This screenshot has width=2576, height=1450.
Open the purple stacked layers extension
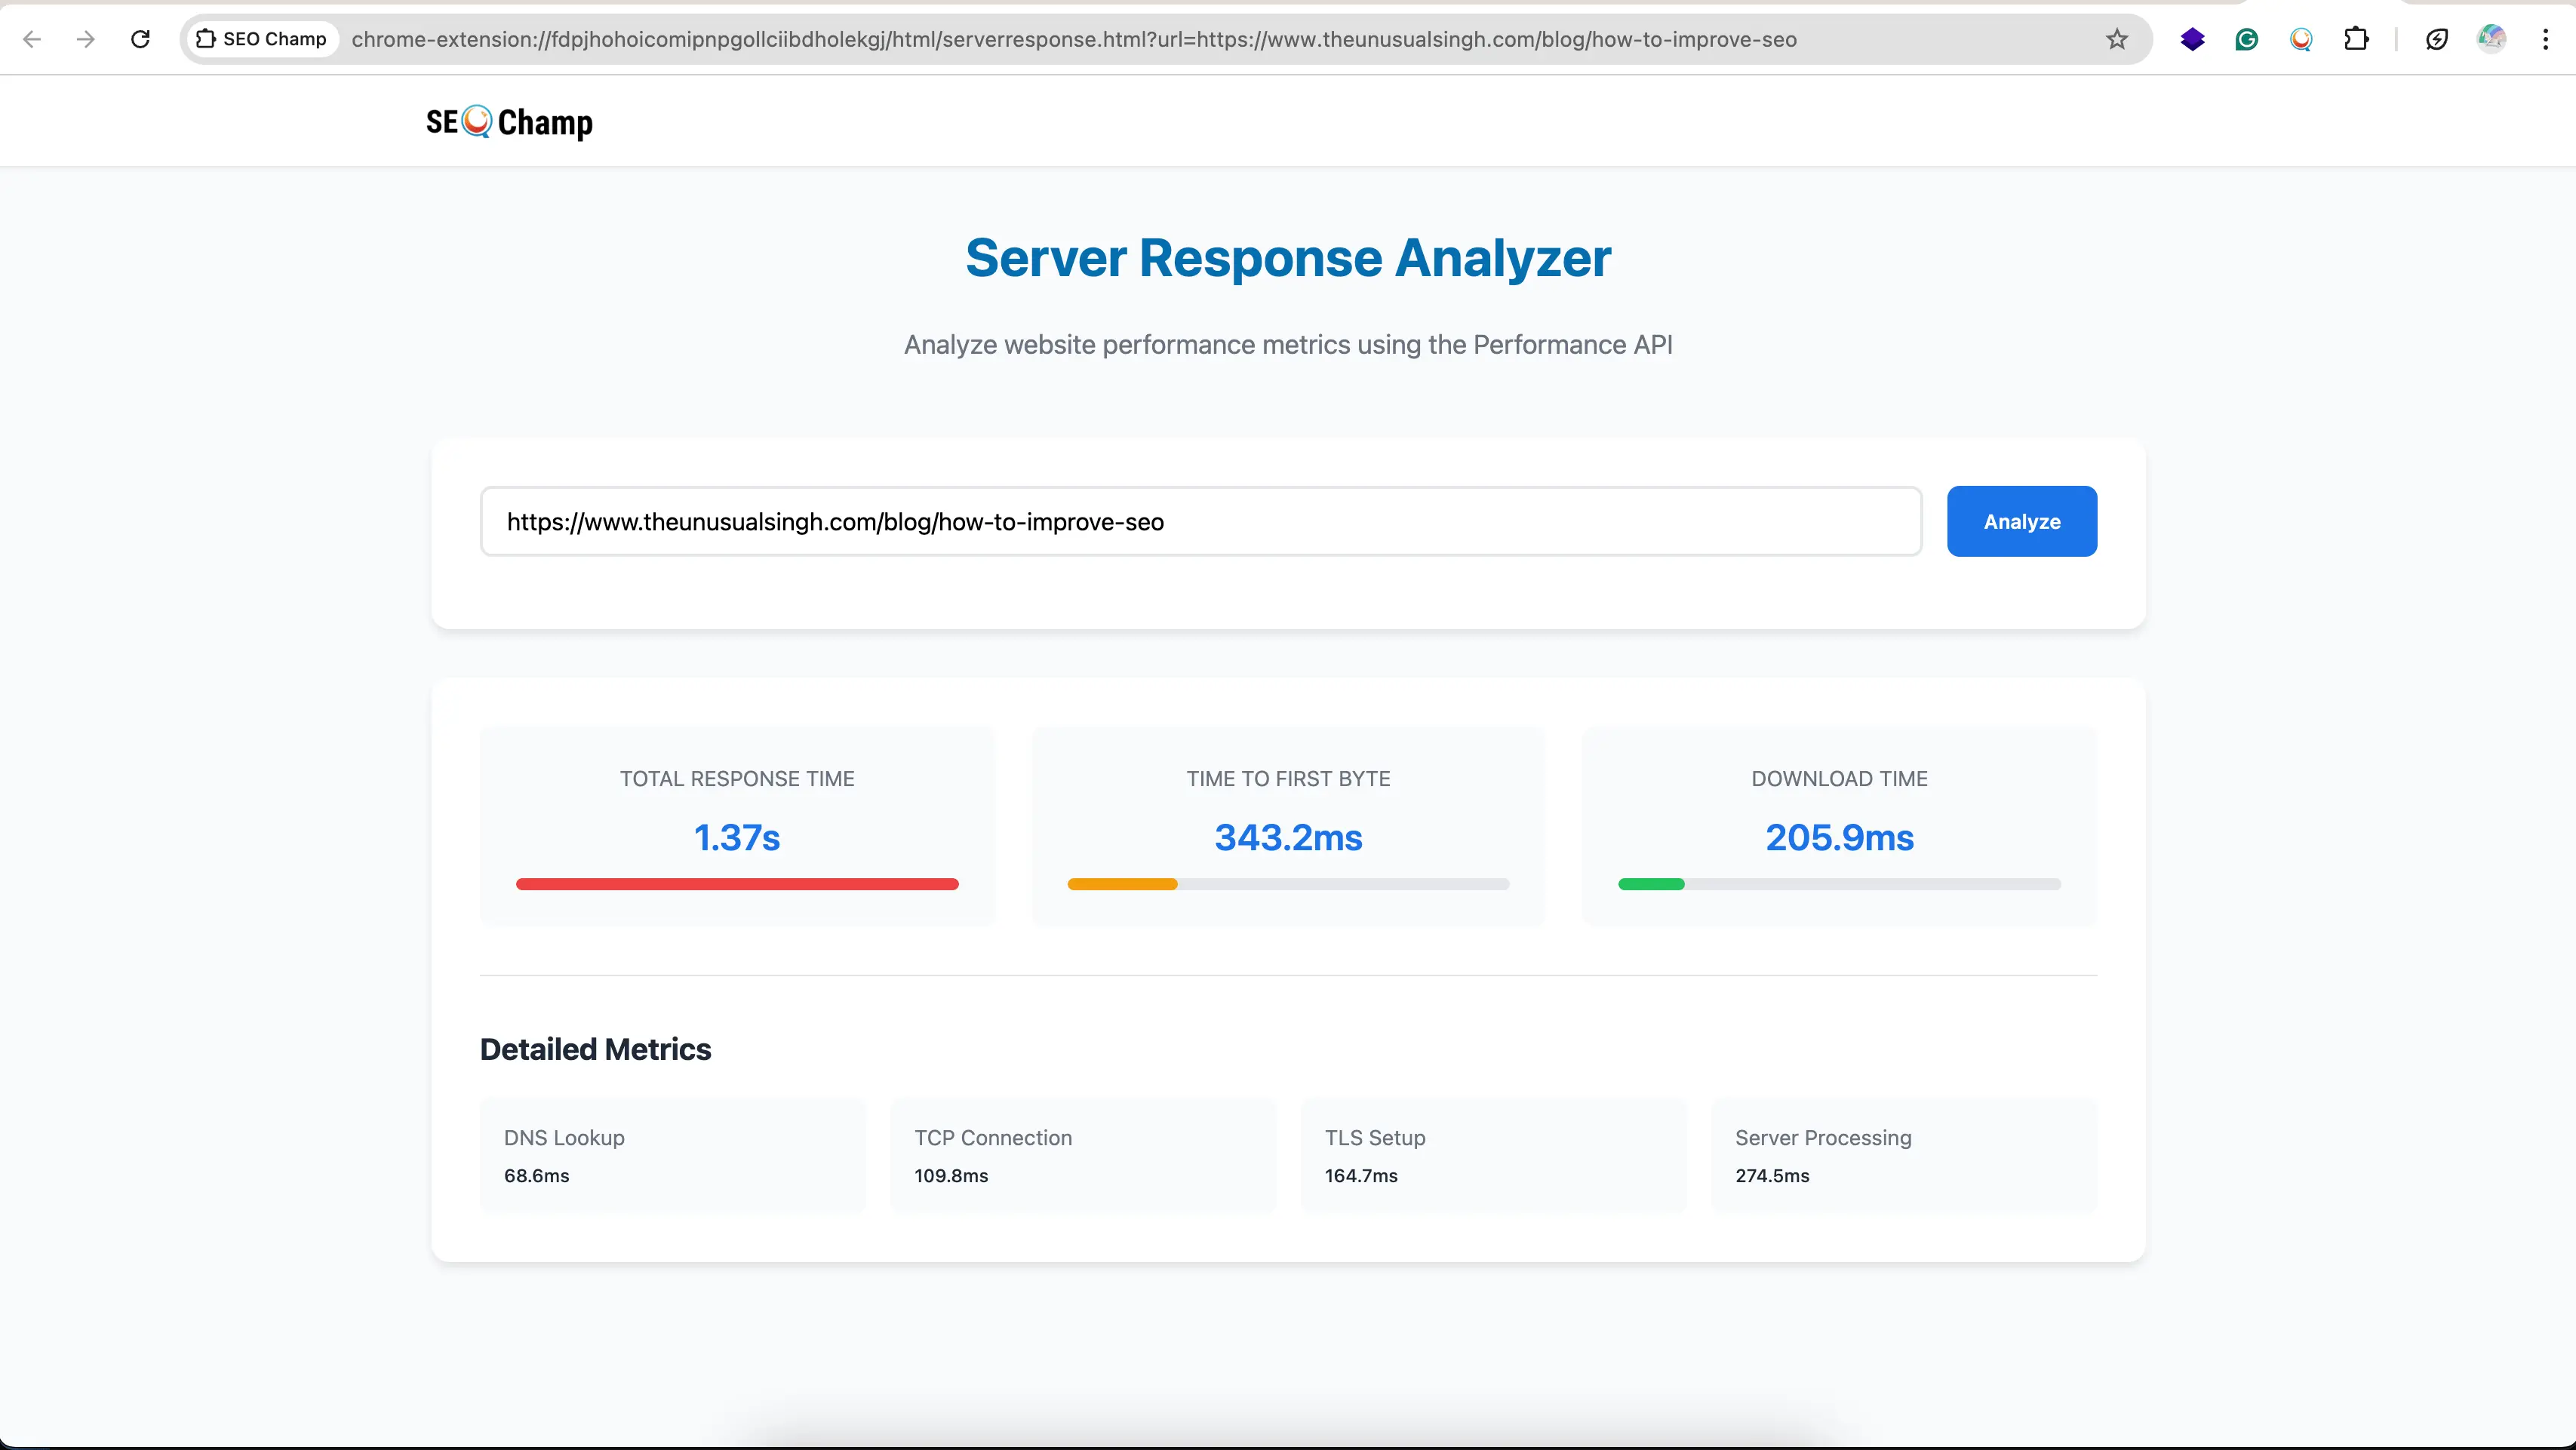[2192, 39]
